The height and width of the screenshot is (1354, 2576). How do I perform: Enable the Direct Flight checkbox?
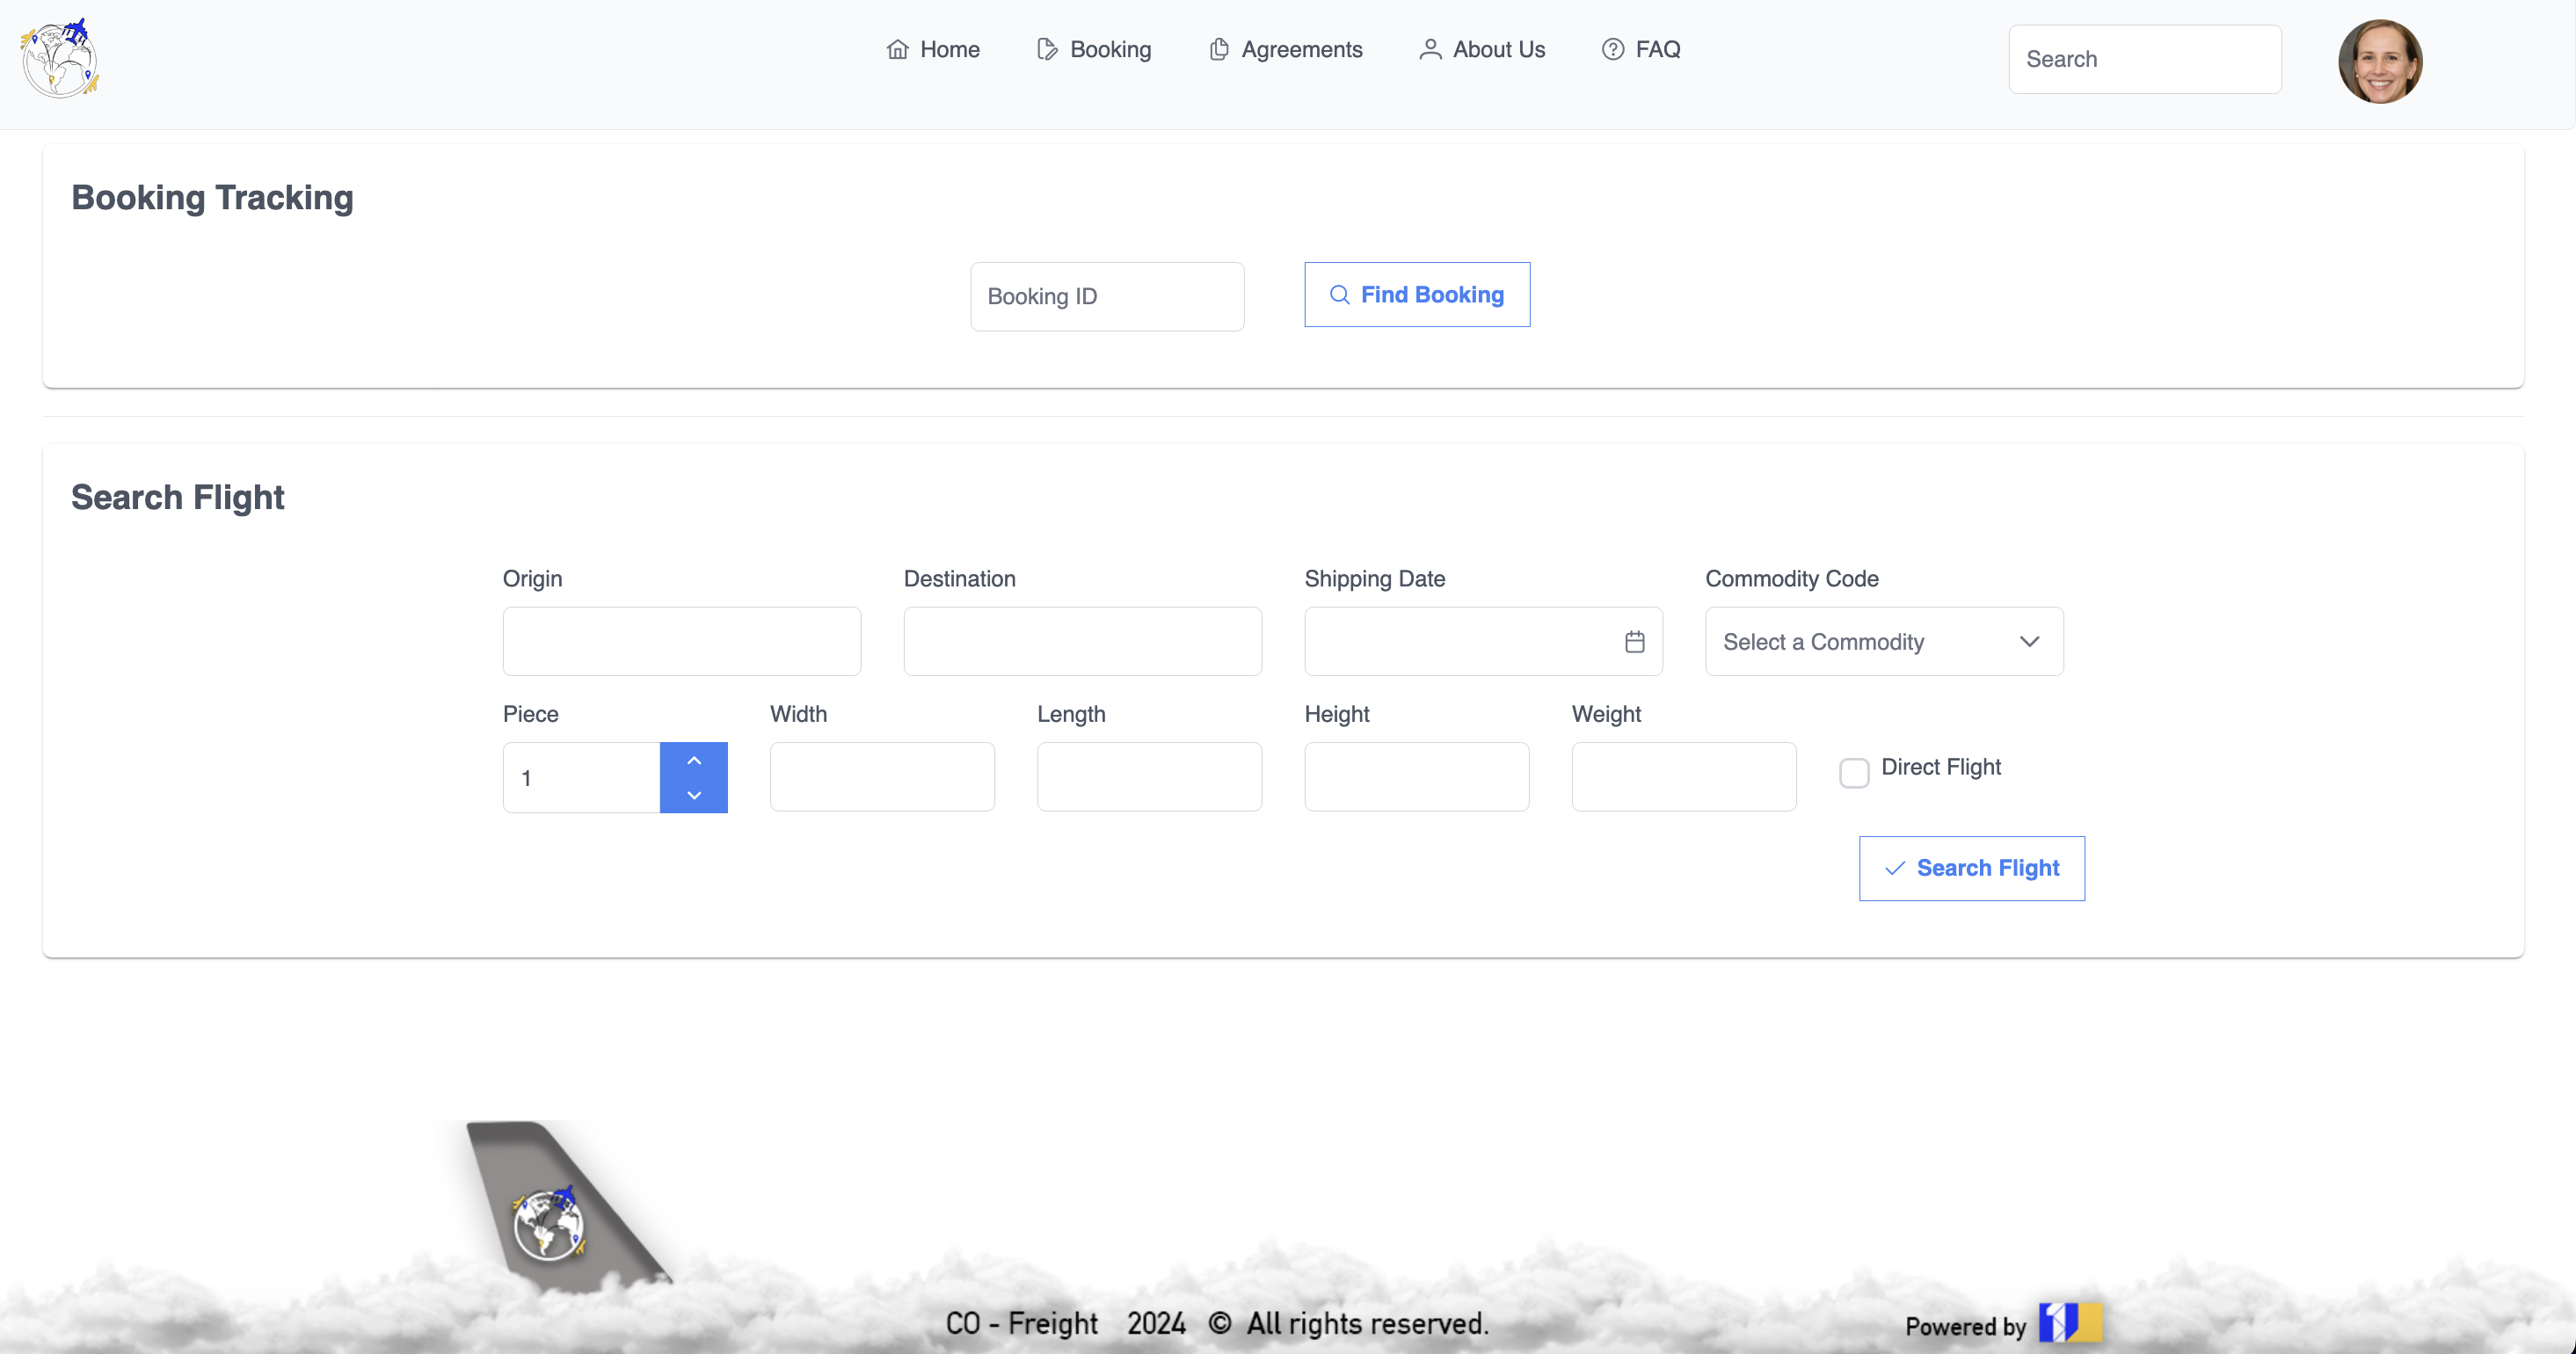tap(1854, 772)
